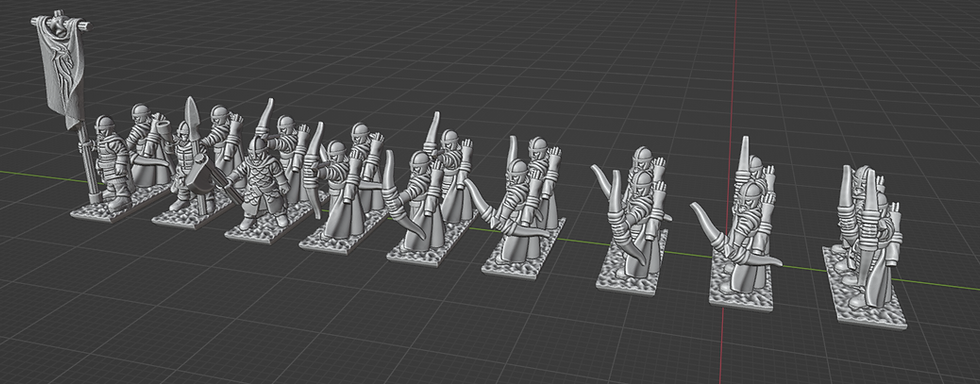The image size is (980, 384).
Task: Select the scale-armored commander figure
Action: coord(259,182)
